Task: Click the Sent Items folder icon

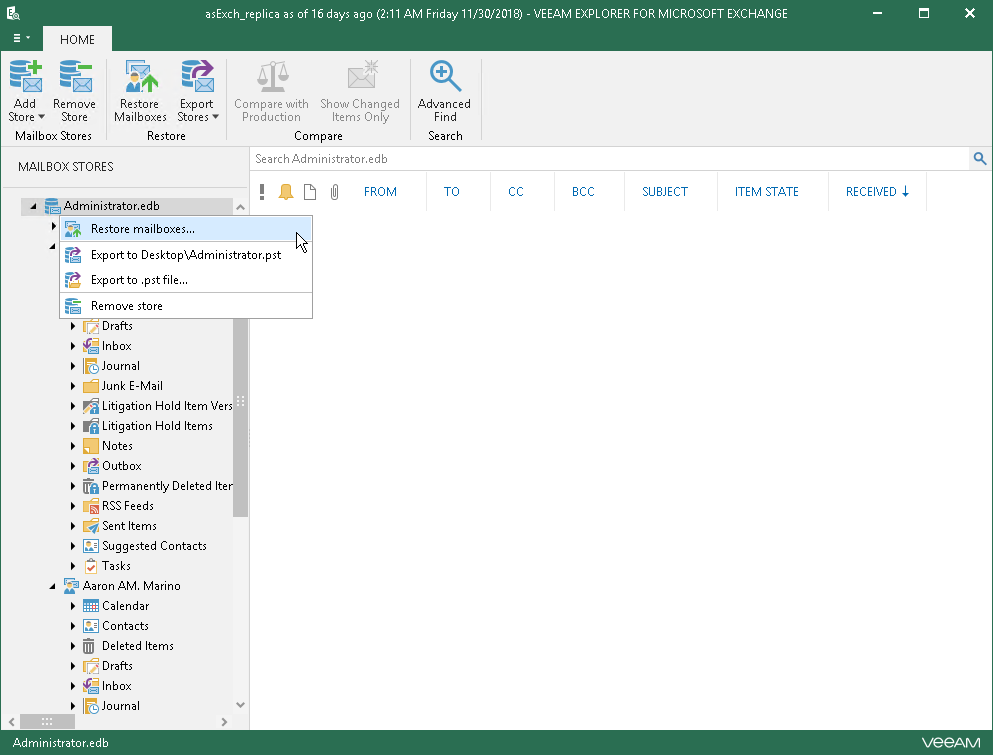Action: 91,526
